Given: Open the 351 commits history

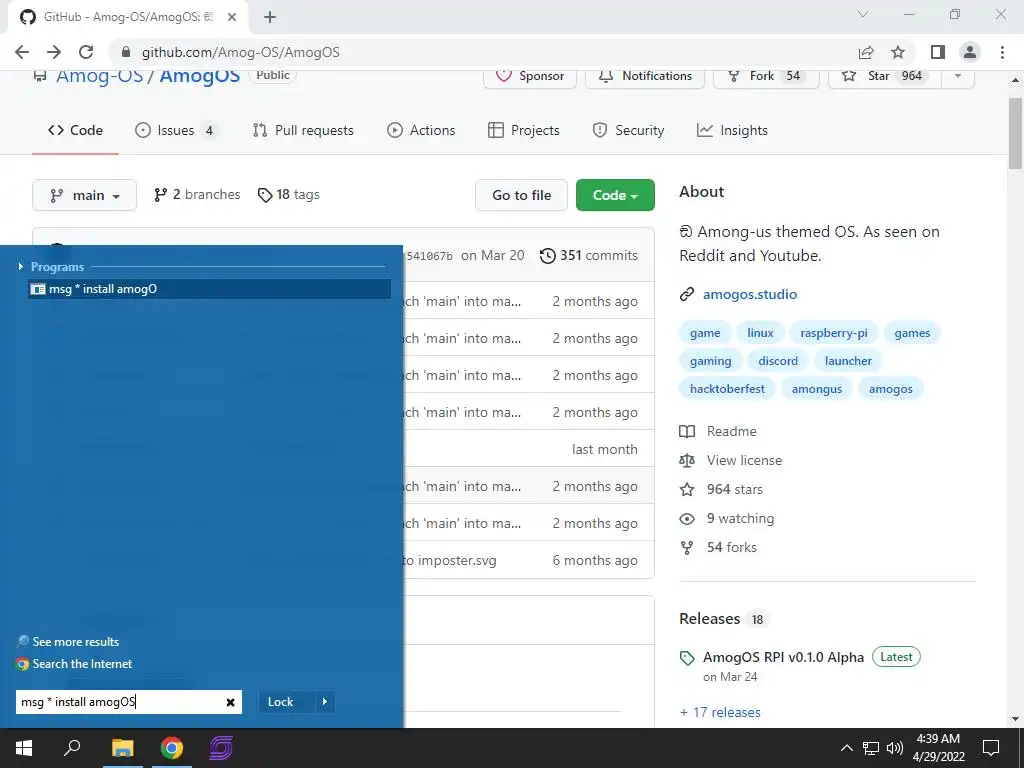Looking at the screenshot, I should [x=589, y=255].
